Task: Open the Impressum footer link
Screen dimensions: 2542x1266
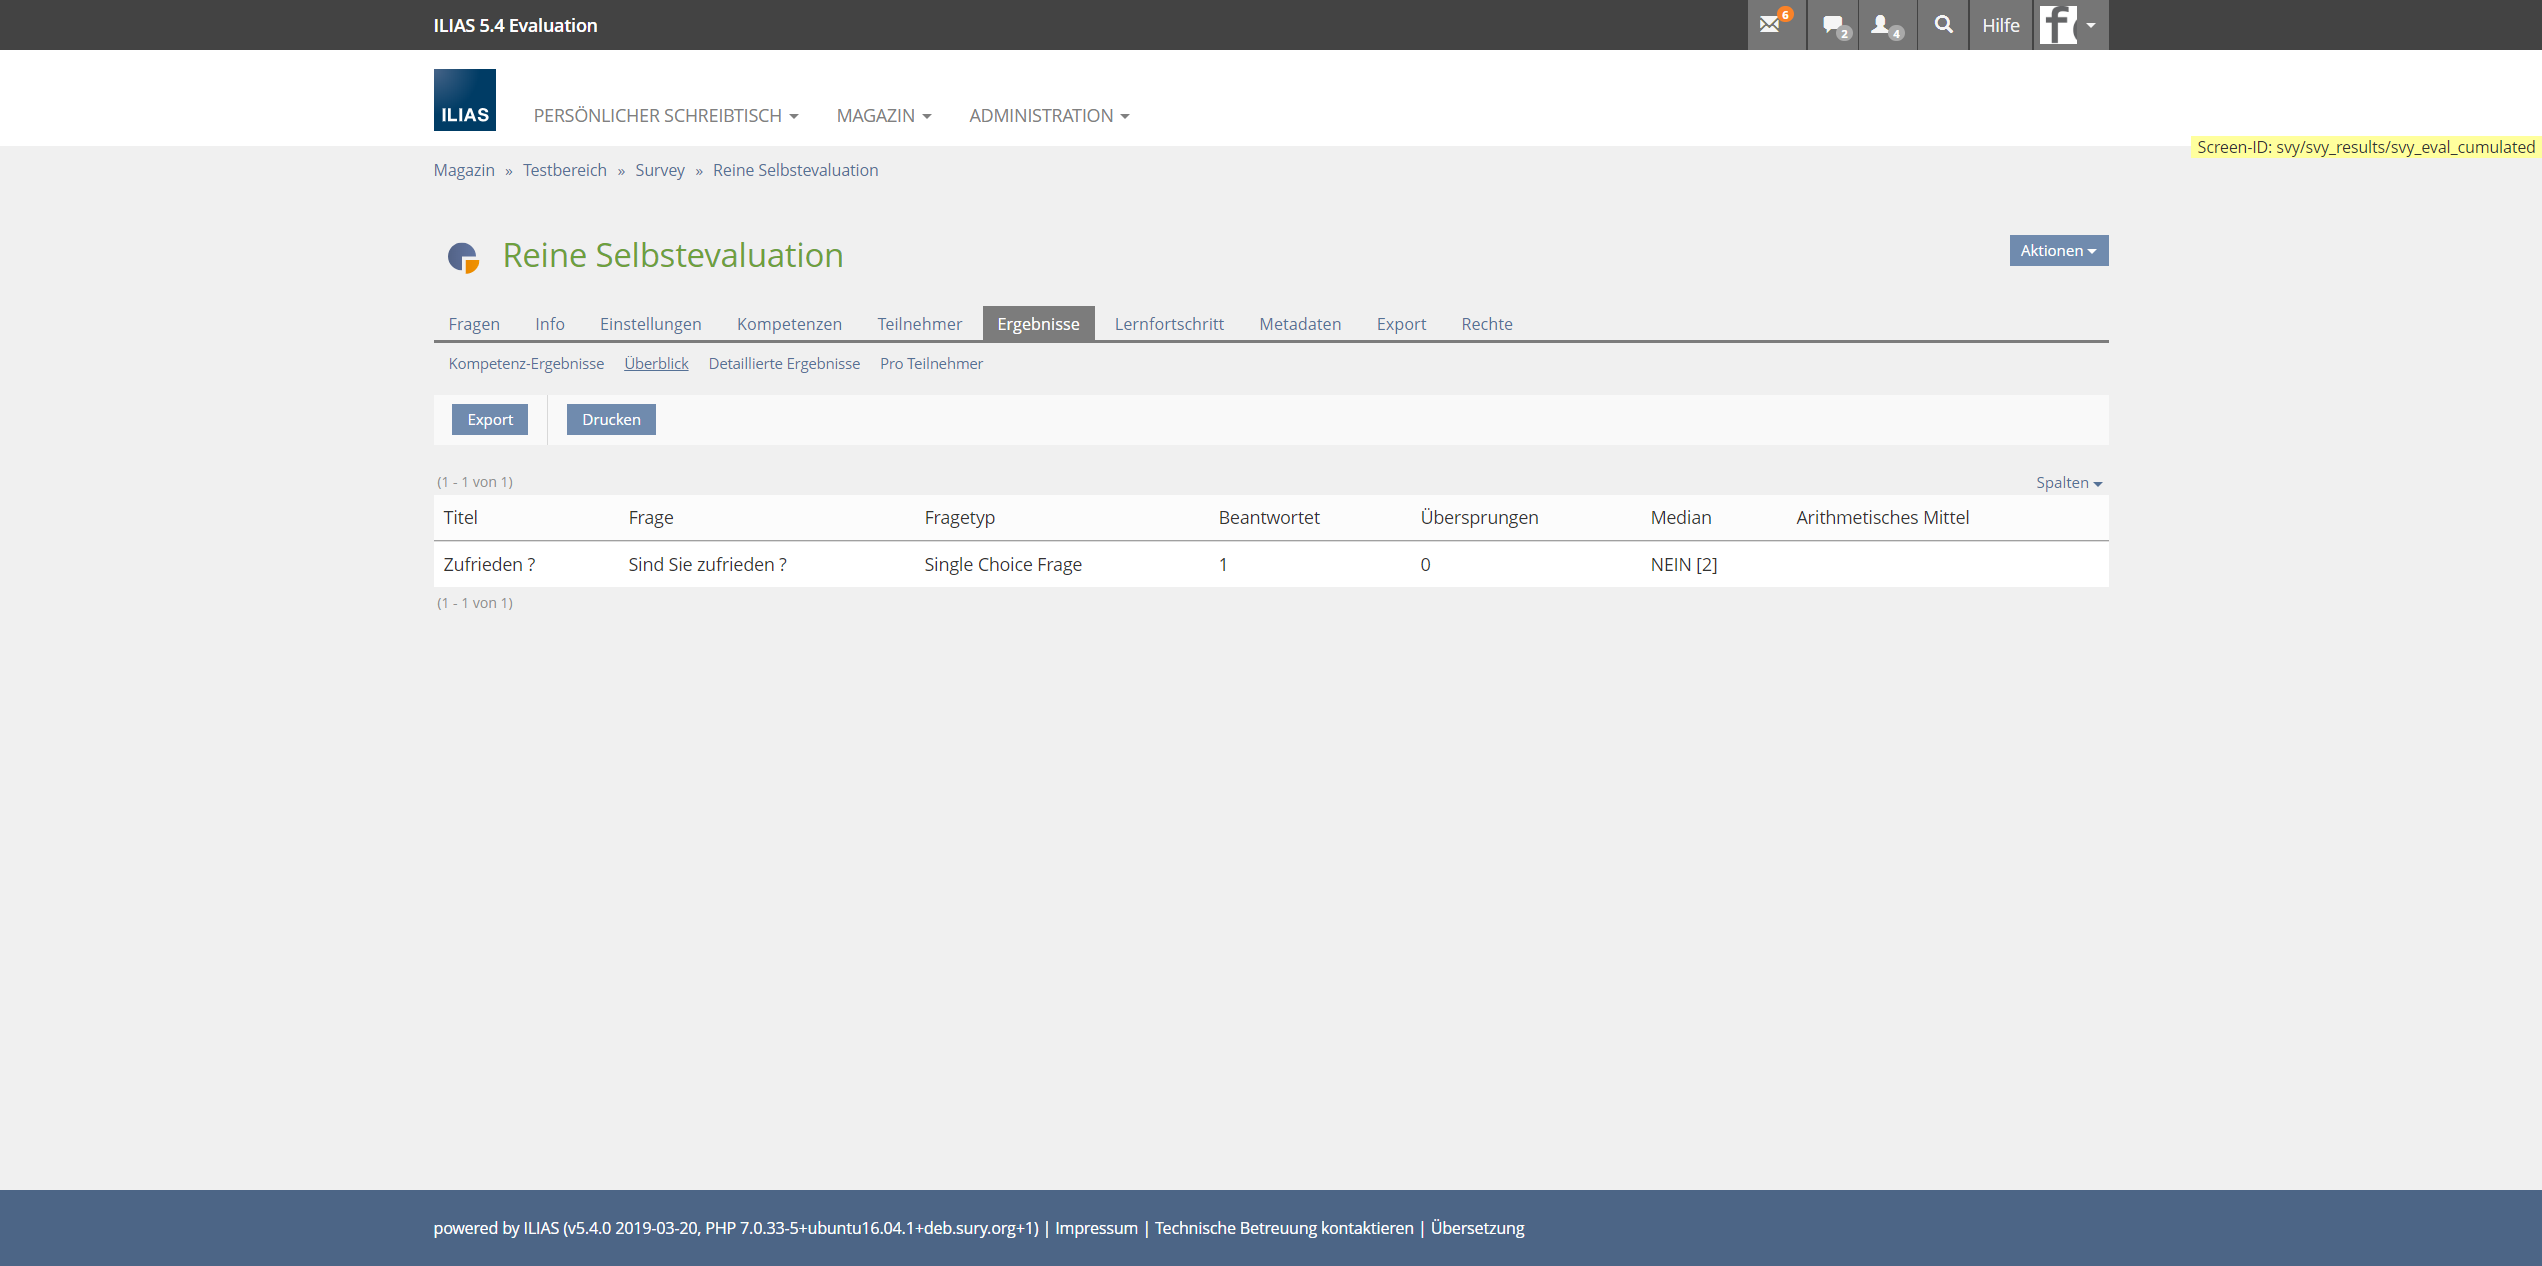Action: pyautogui.click(x=1095, y=1228)
